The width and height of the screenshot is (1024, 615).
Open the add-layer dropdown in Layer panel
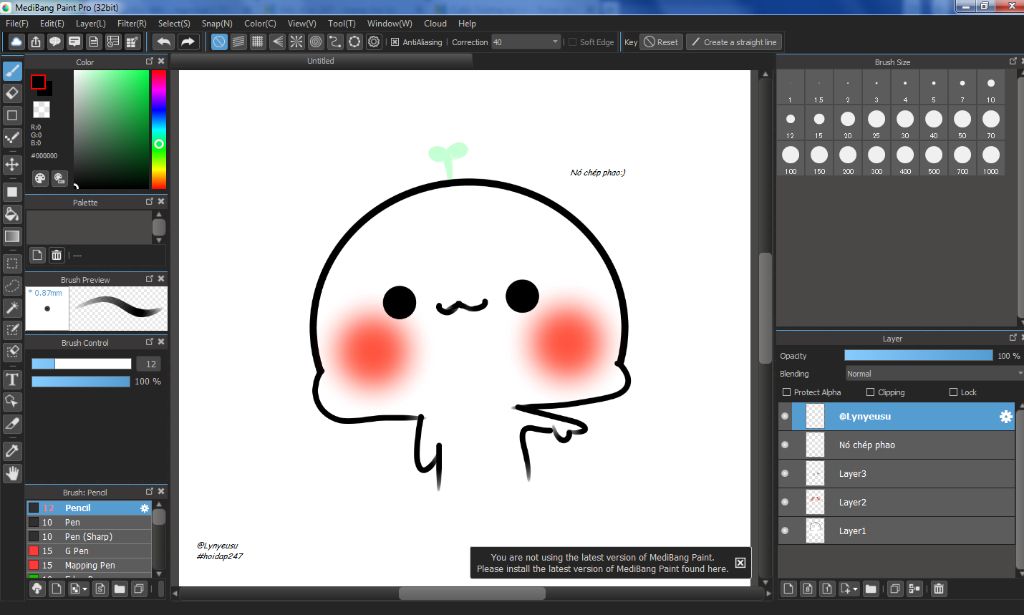849,589
